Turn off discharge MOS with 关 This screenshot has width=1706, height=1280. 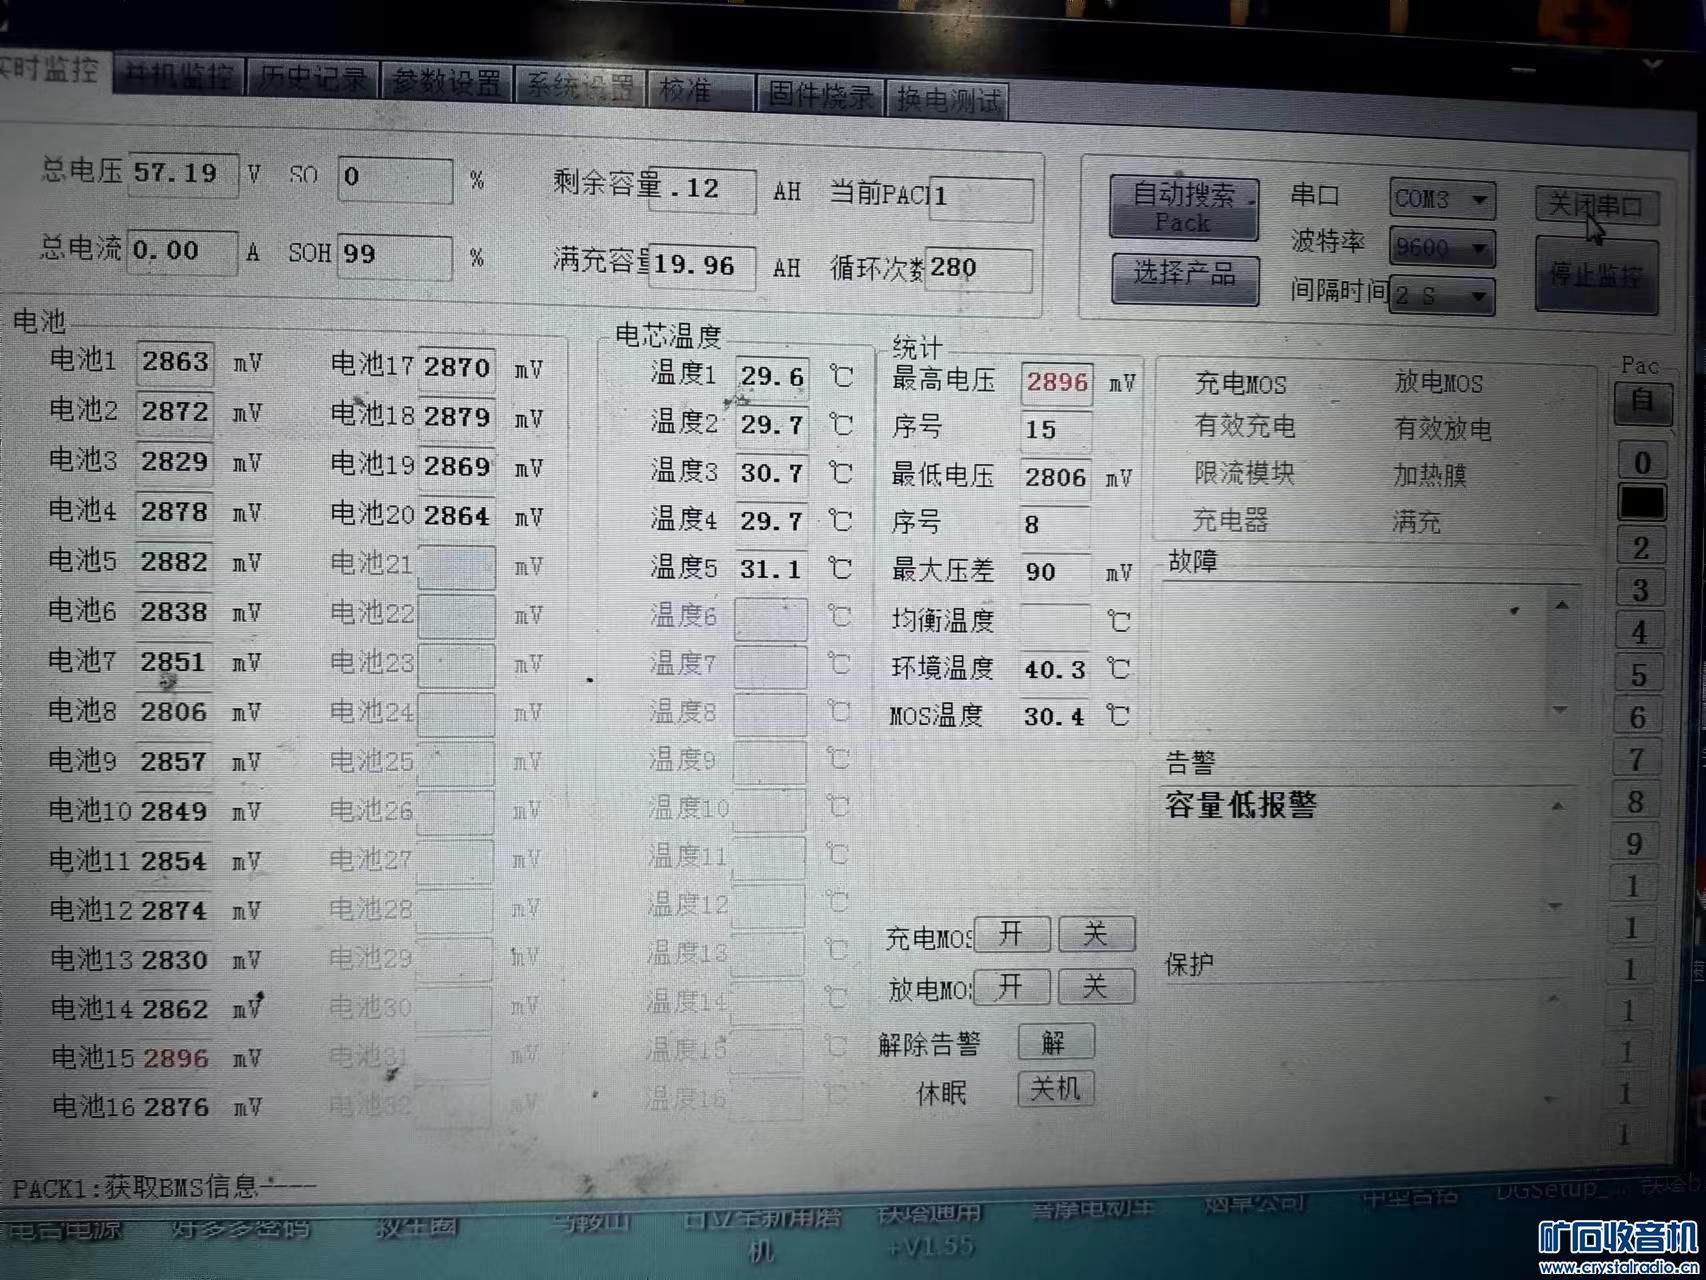(x=1096, y=986)
